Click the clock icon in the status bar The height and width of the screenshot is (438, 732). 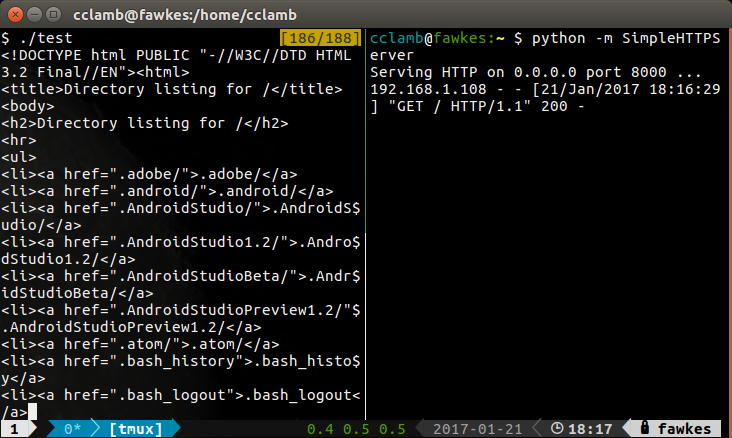pos(556,429)
